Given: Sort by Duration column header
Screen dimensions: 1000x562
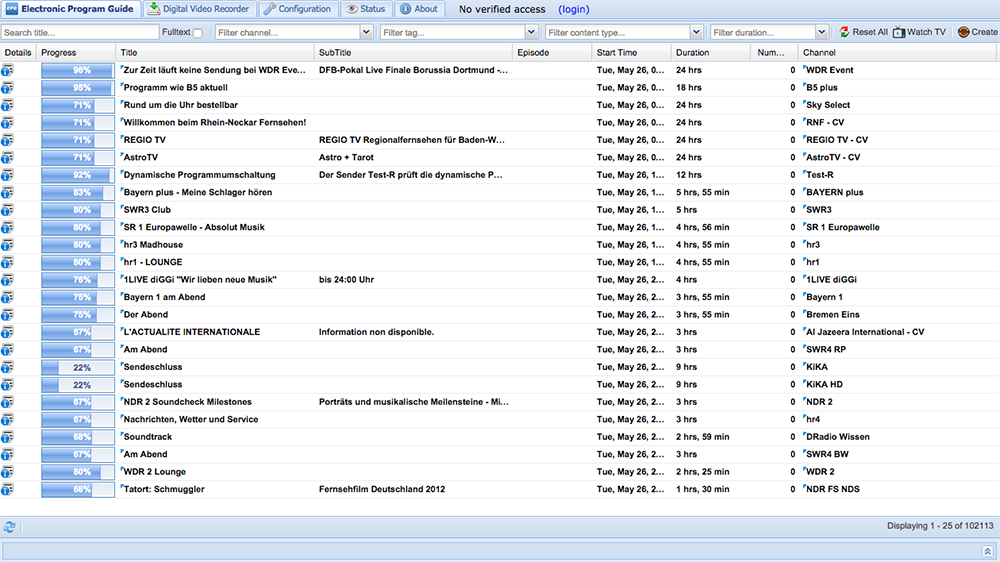Looking at the screenshot, I should click(x=710, y=53).
